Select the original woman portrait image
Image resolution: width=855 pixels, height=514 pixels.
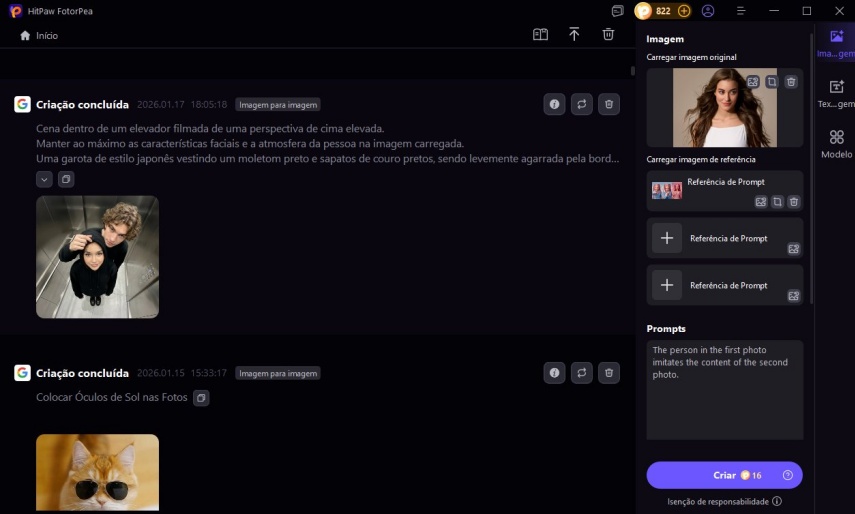pos(725,107)
